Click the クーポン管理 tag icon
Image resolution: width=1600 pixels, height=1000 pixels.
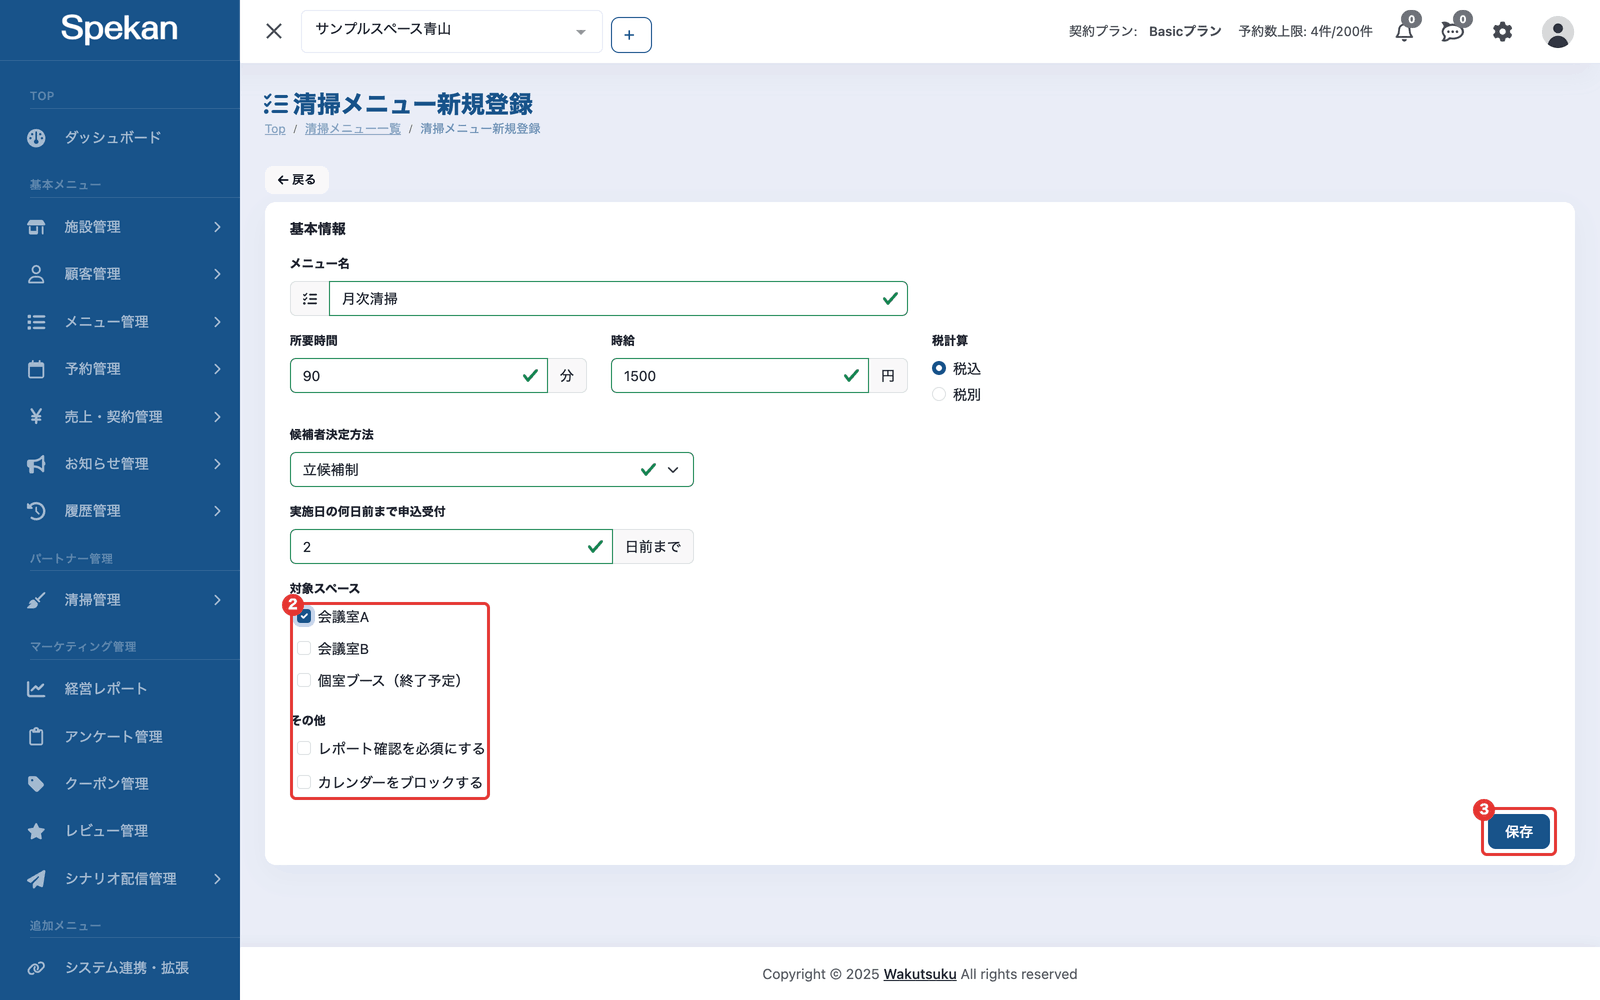pos(36,784)
